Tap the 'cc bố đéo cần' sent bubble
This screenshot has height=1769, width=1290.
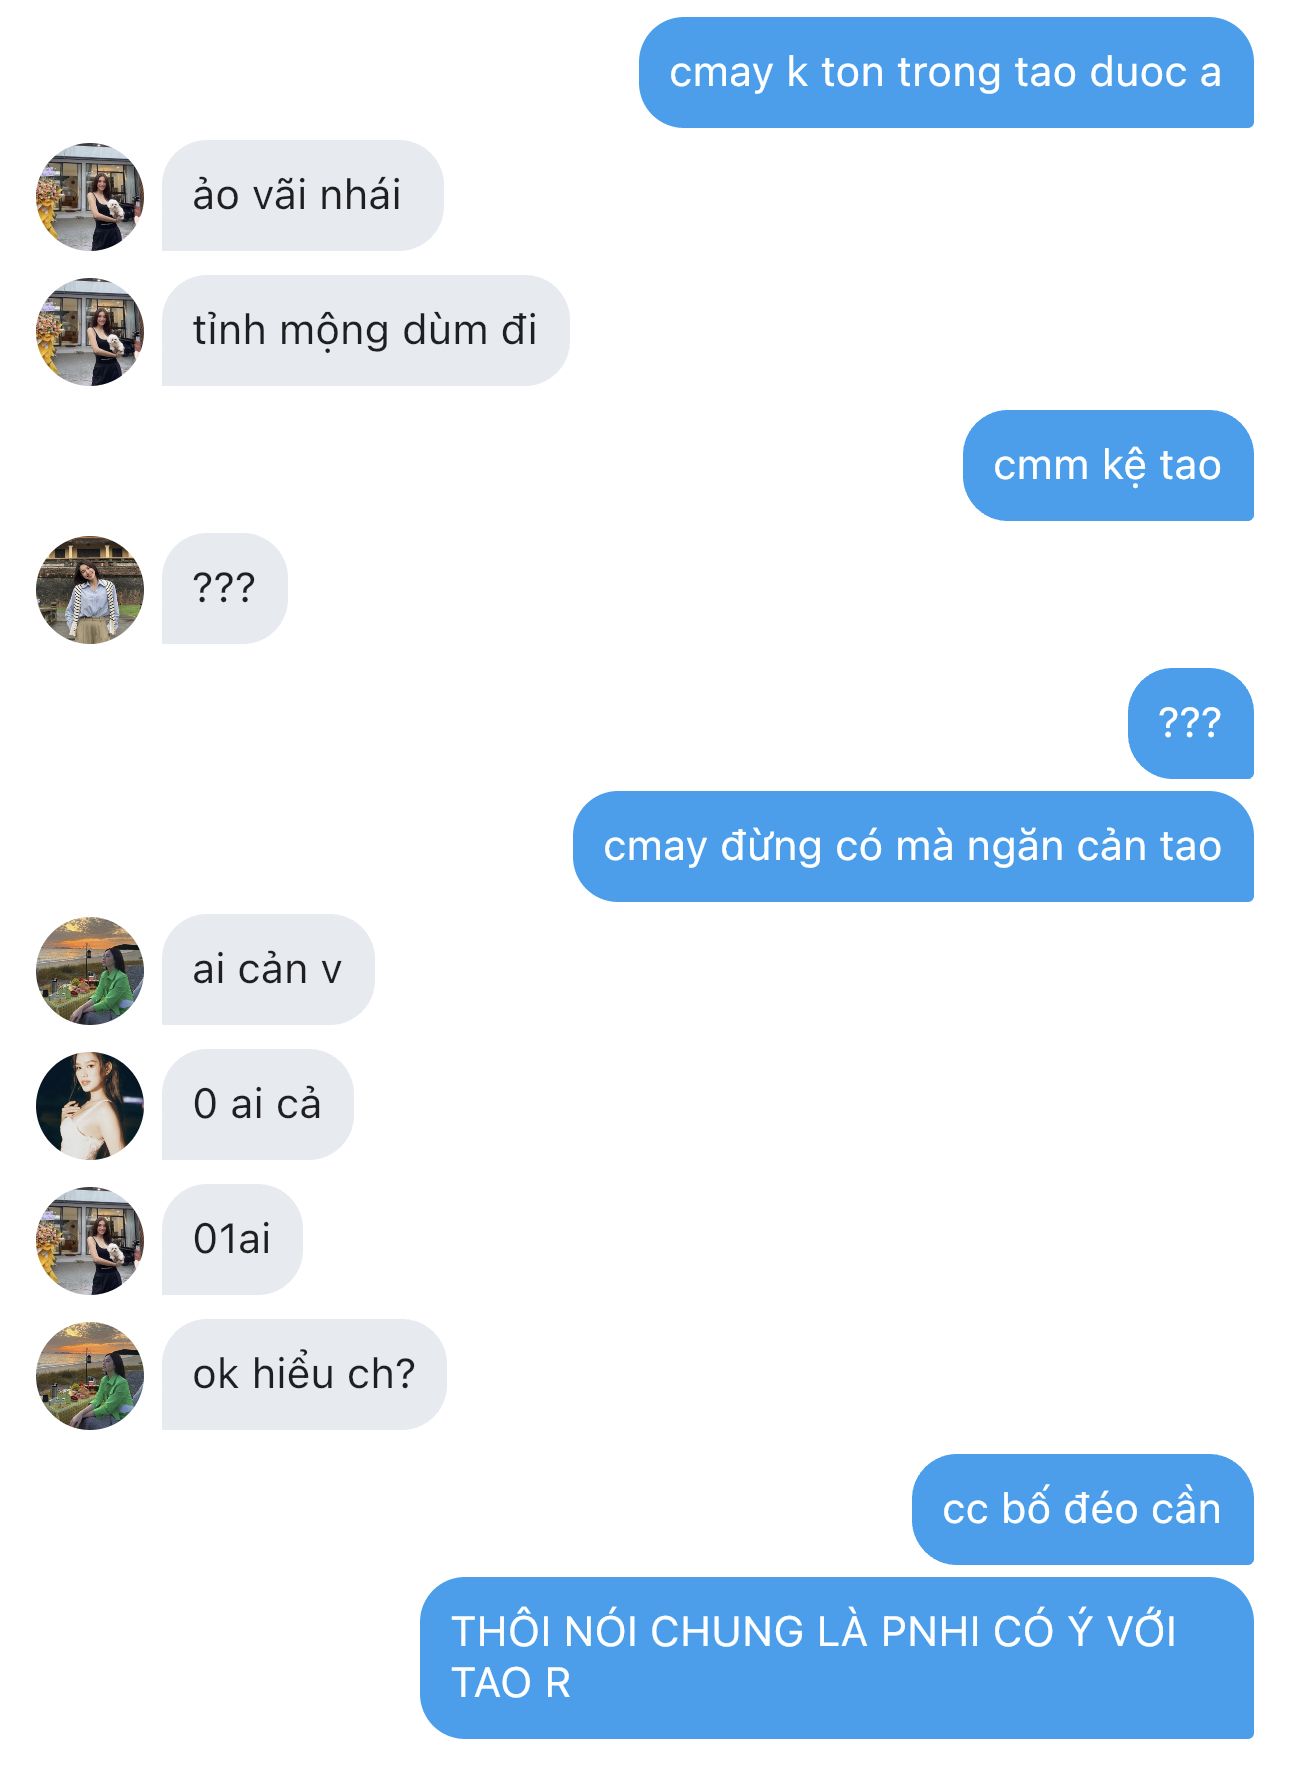click(1082, 1509)
